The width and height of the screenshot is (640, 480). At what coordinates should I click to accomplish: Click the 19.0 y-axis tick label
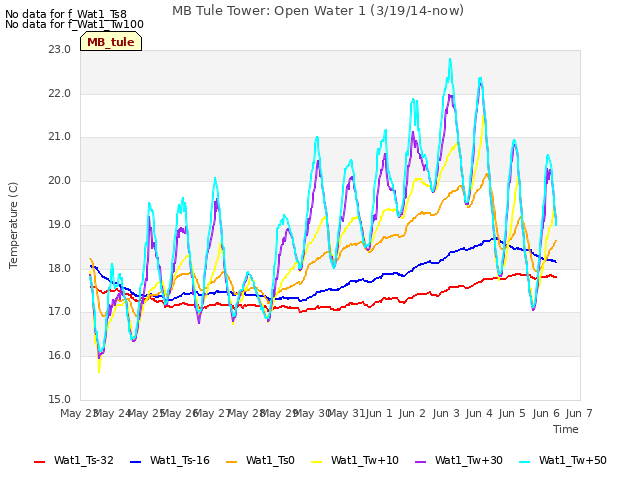(x=60, y=224)
